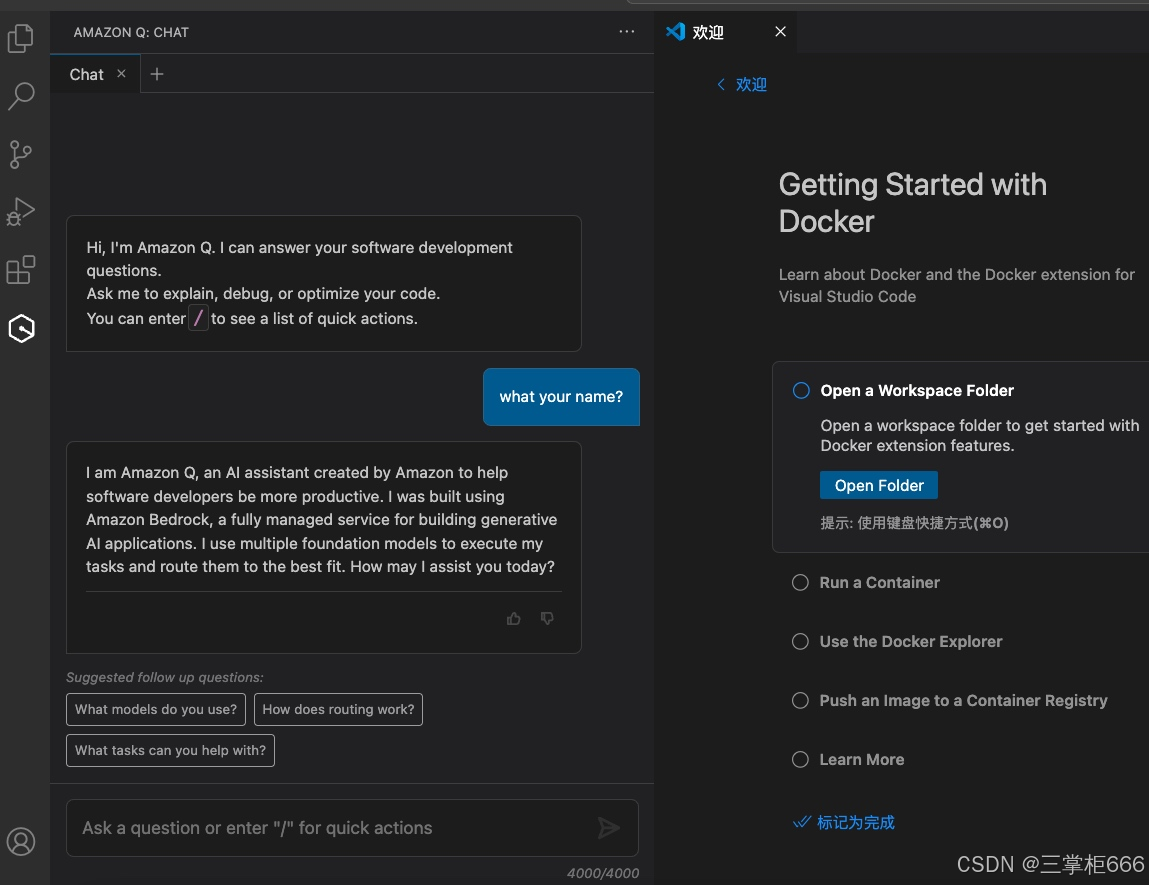The image size is (1149, 885).
Task: Open the Amazon Q Chat more actions menu
Action: (627, 32)
